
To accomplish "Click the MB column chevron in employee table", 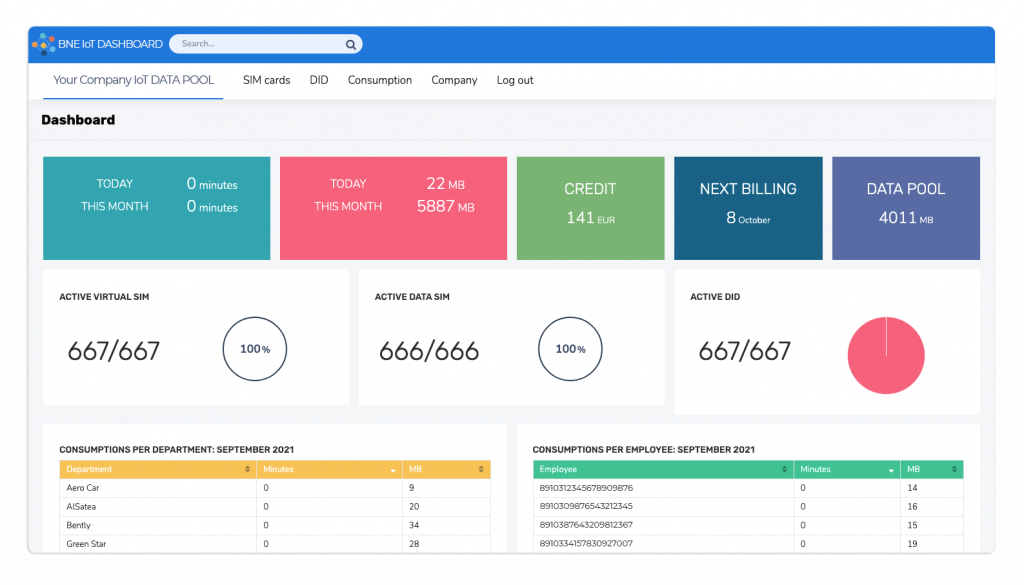I will (x=952, y=469).
